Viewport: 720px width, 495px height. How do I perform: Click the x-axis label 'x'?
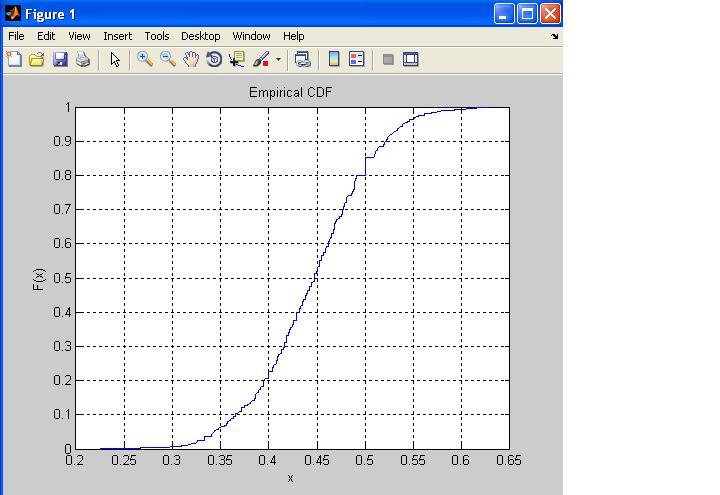coord(290,478)
